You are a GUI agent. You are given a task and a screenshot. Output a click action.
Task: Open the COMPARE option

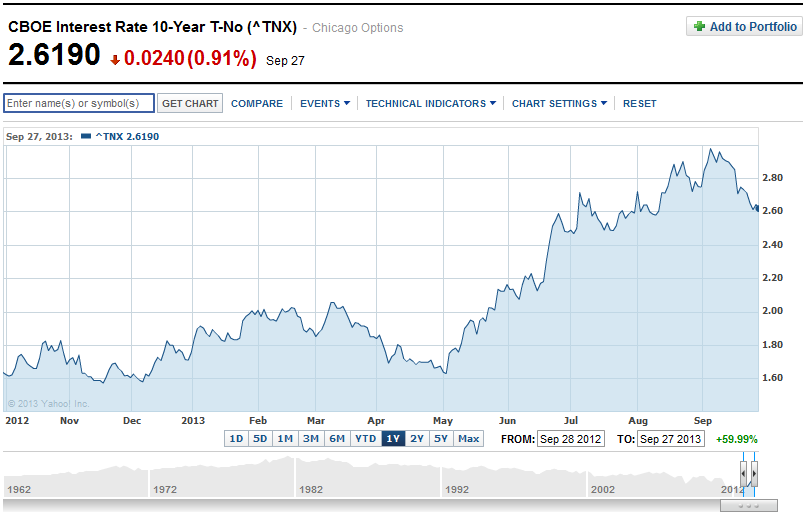(257, 104)
